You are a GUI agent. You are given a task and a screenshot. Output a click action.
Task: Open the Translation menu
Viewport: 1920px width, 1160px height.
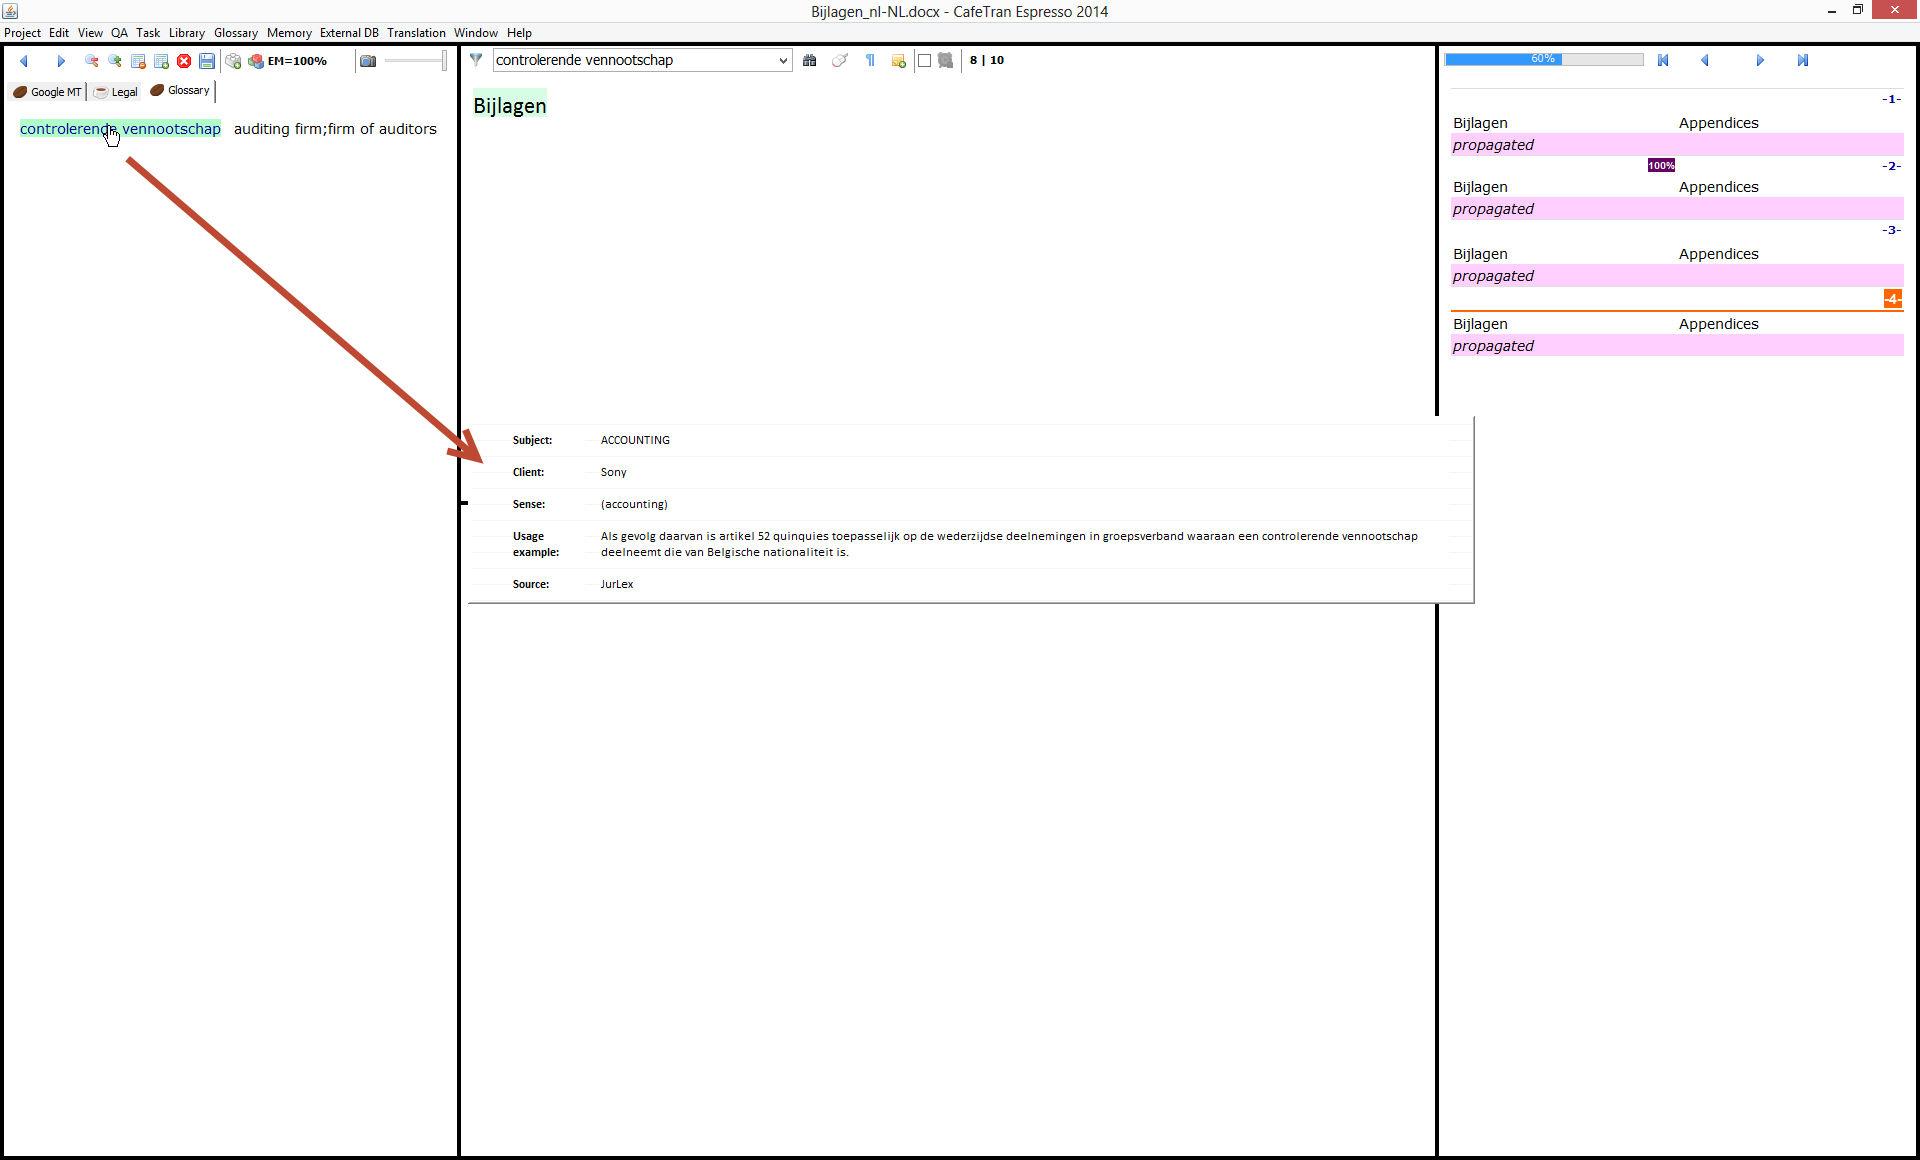[x=416, y=33]
